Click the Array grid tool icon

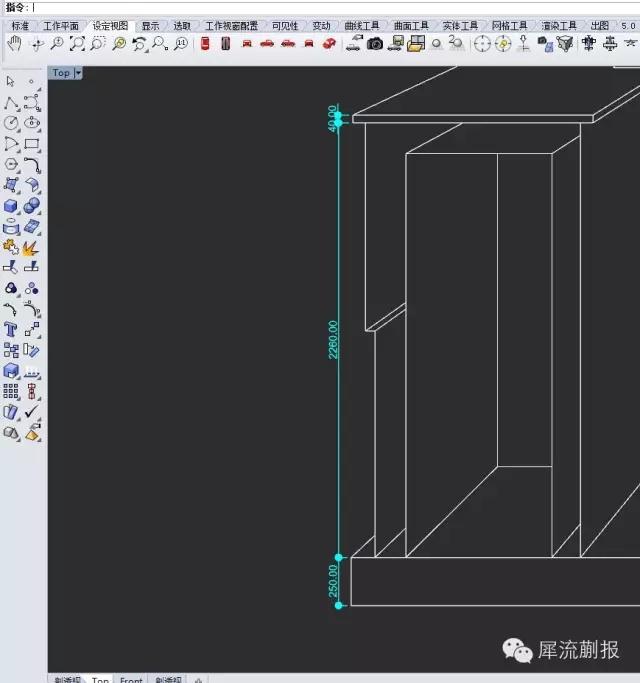tap(11, 391)
